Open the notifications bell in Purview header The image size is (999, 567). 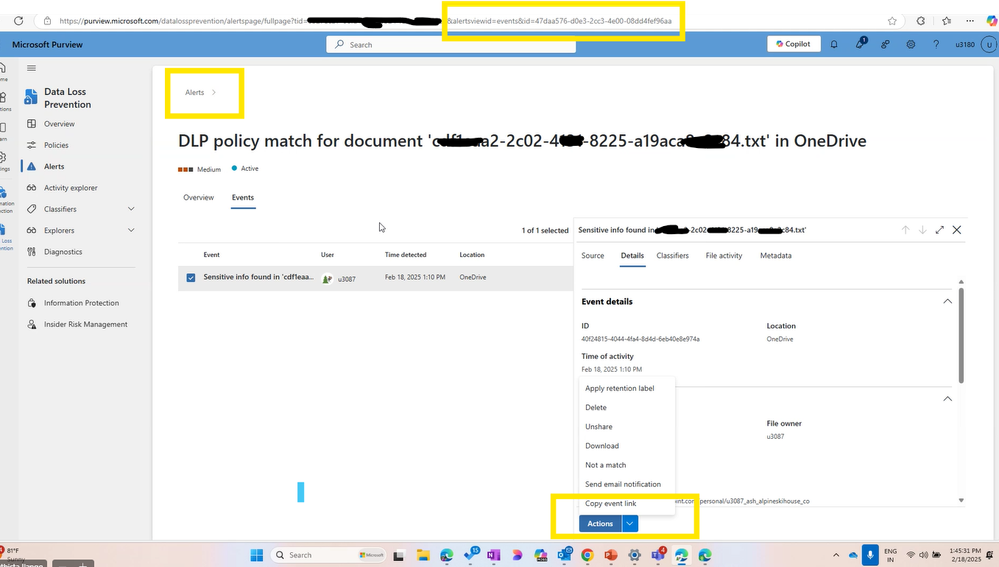833,44
